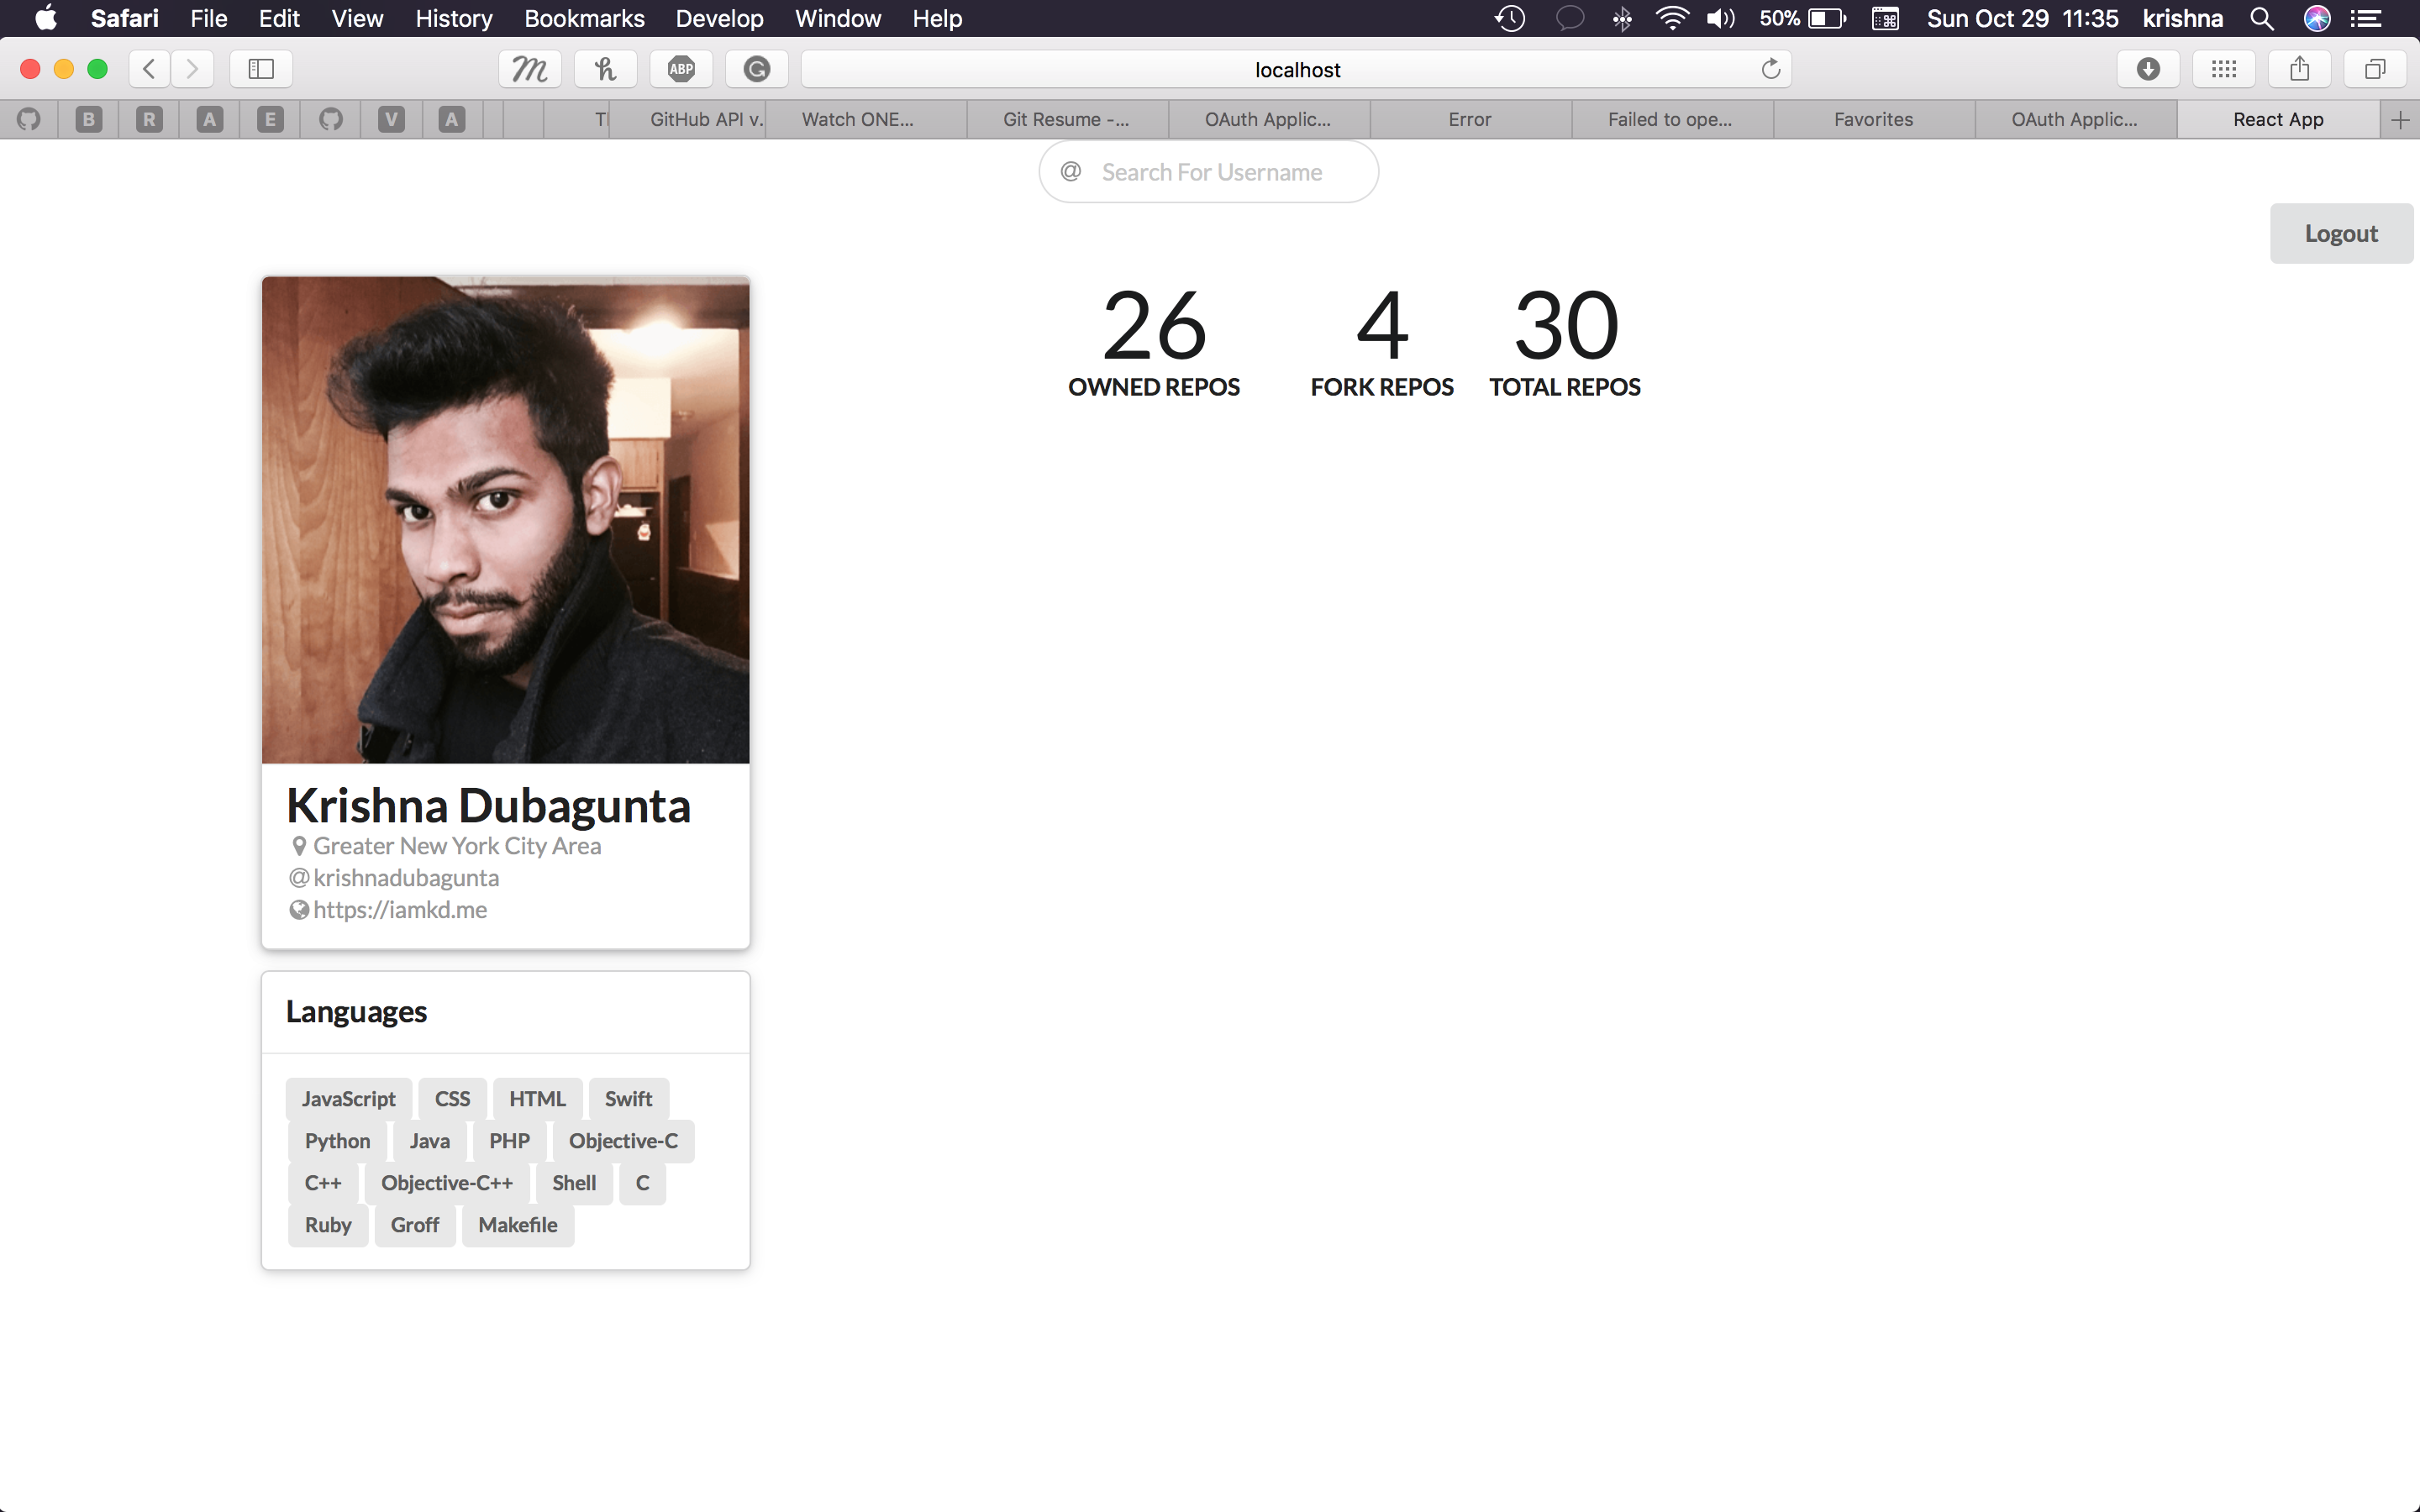Click the Logout button
Screen dimensions: 2420x1512
click(x=2340, y=234)
